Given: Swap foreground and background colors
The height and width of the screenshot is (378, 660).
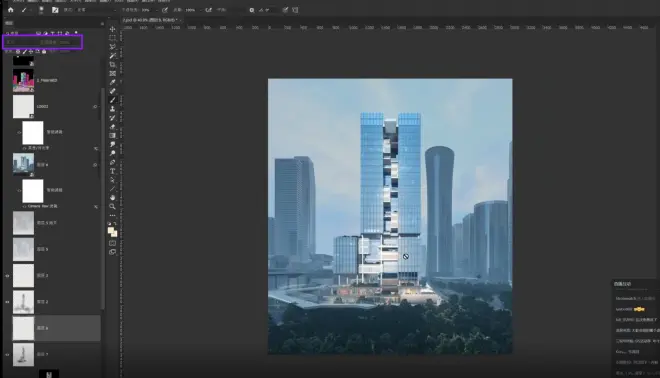Looking at the screenshot, I should point(115,224).
